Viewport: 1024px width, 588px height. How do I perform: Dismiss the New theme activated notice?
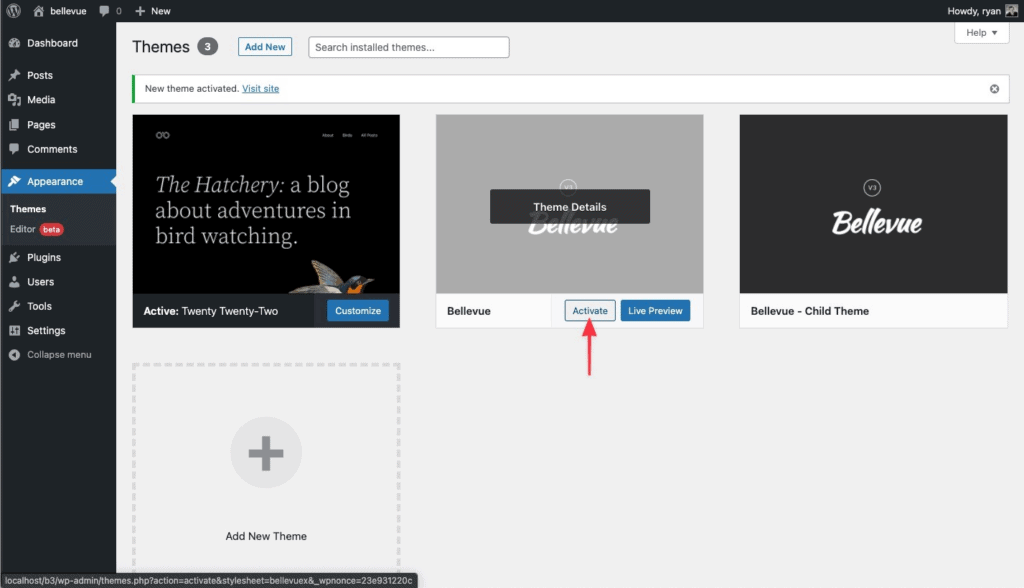point(994,89)
